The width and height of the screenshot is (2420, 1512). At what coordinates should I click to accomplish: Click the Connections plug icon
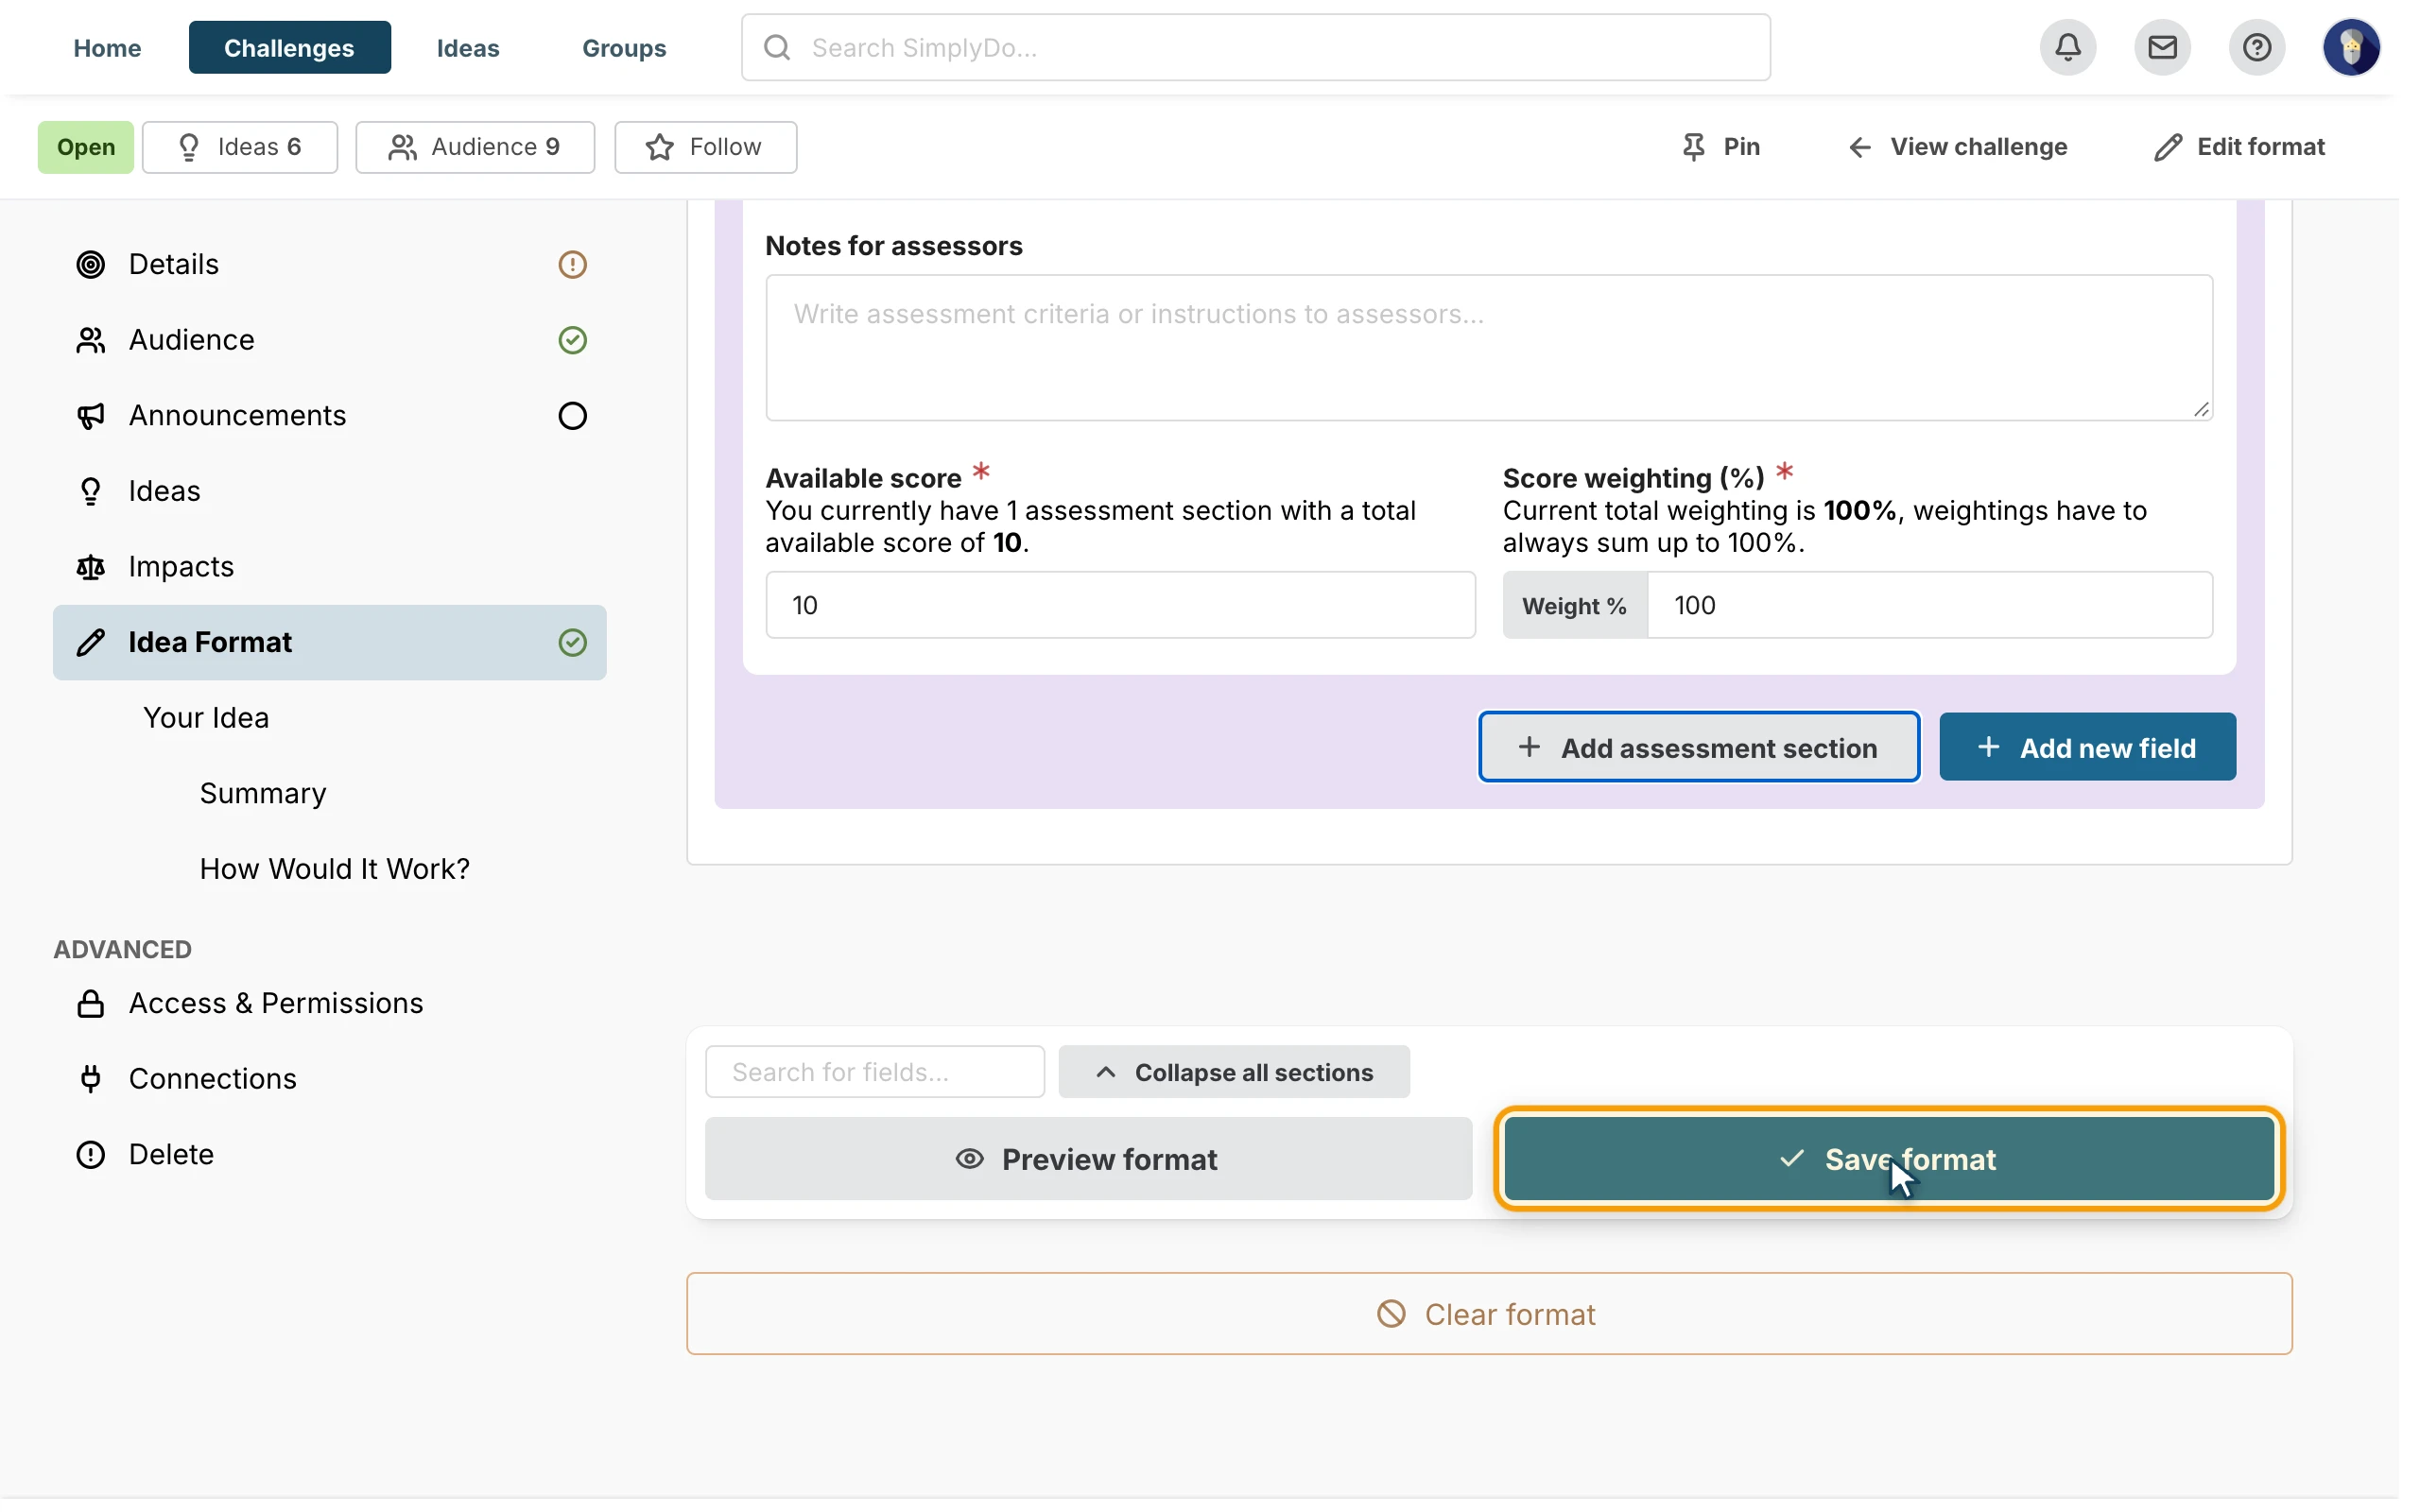click(91, 1079)
